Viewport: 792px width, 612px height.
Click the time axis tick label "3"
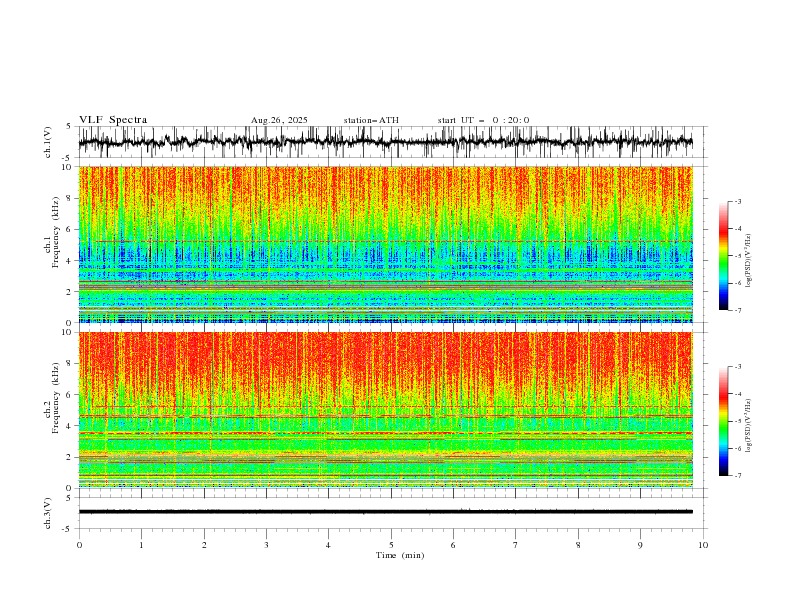(266, 545)
